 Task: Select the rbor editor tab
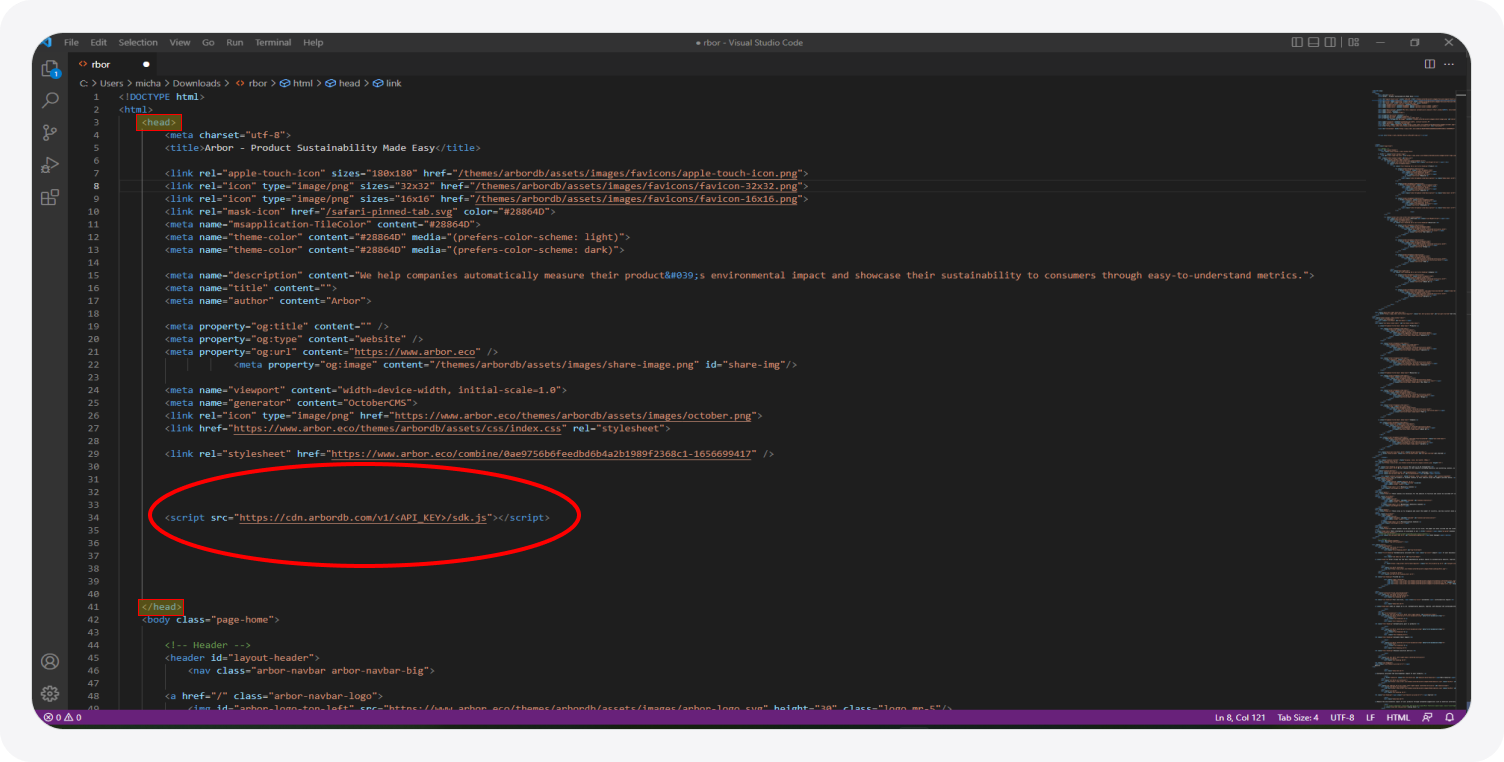[x=115, y=64]
